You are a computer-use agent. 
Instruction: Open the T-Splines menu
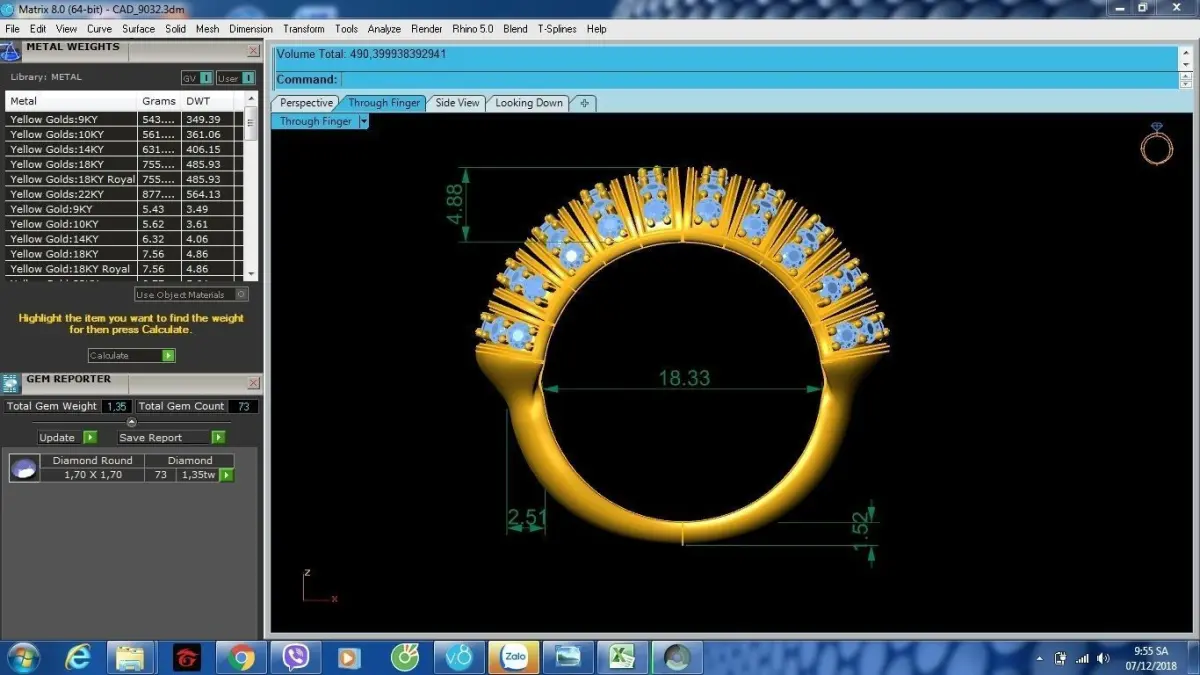(557, 29)
